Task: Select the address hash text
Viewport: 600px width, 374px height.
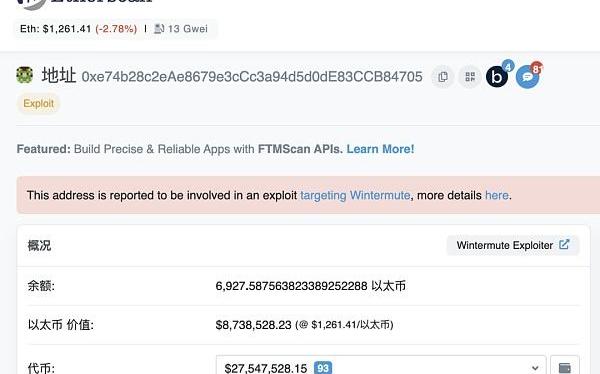Action: tap(252, 77)
